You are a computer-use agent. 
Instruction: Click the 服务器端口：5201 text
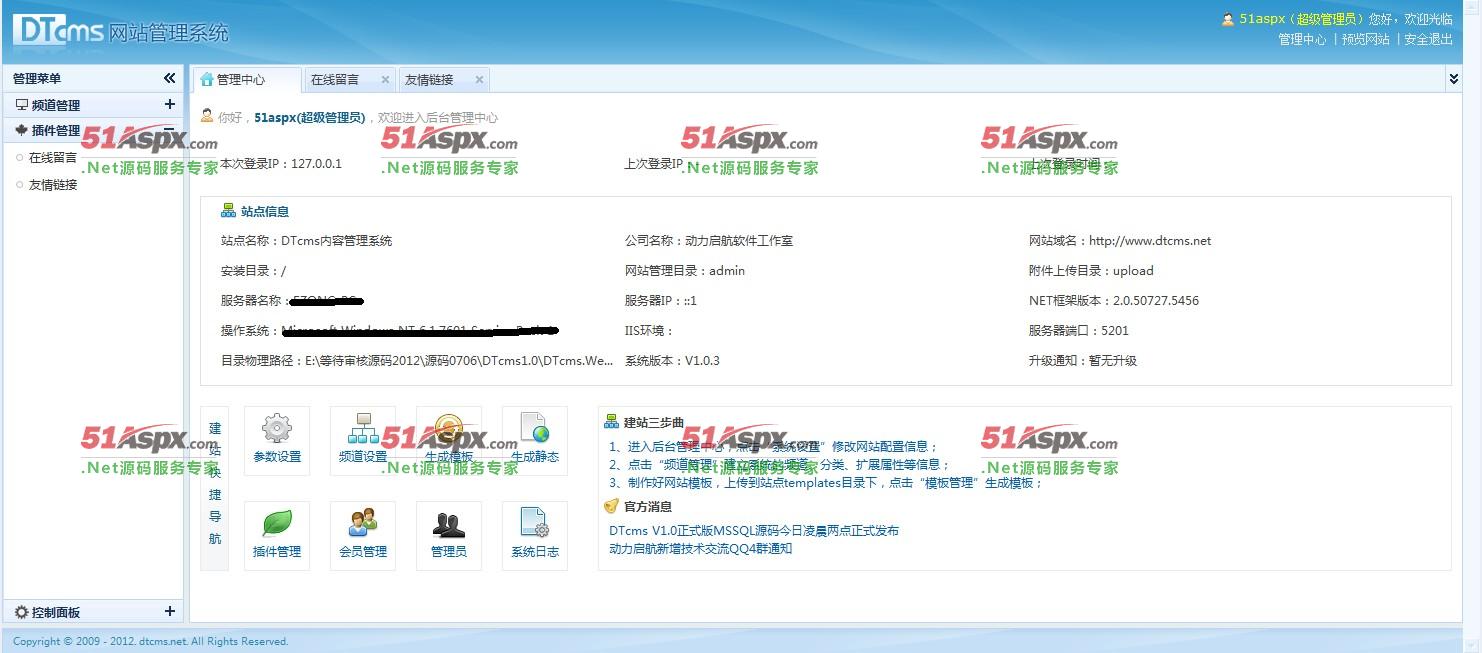(x=1079, y=331)
